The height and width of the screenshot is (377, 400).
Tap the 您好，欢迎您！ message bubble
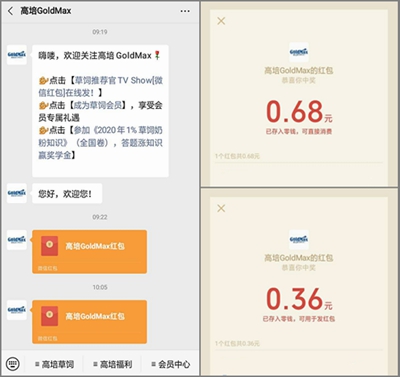67,193
